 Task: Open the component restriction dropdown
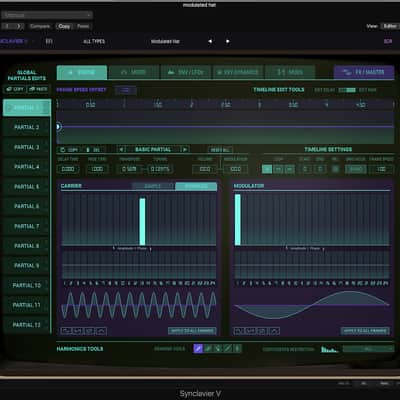[368, 349]
